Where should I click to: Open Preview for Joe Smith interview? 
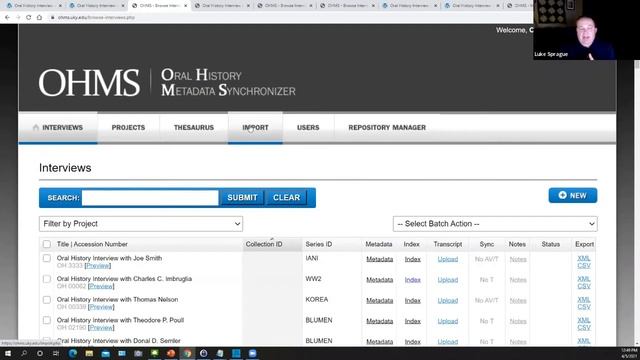click(98, 266)
